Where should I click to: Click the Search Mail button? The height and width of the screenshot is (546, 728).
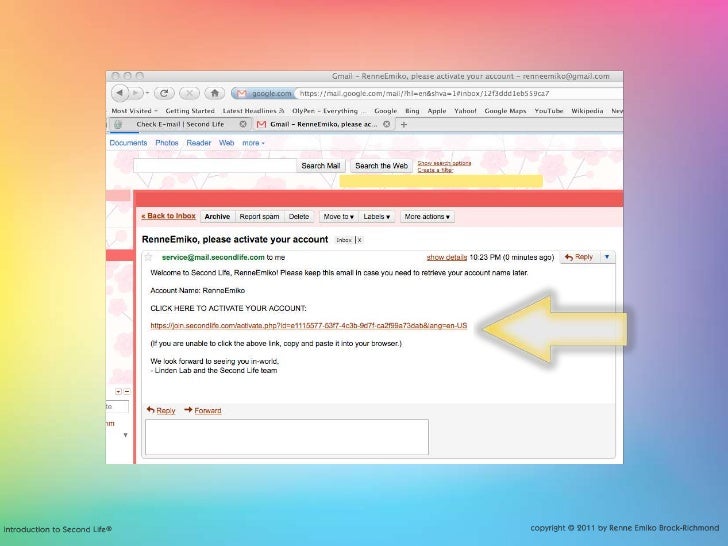click(x=320, y=166)
